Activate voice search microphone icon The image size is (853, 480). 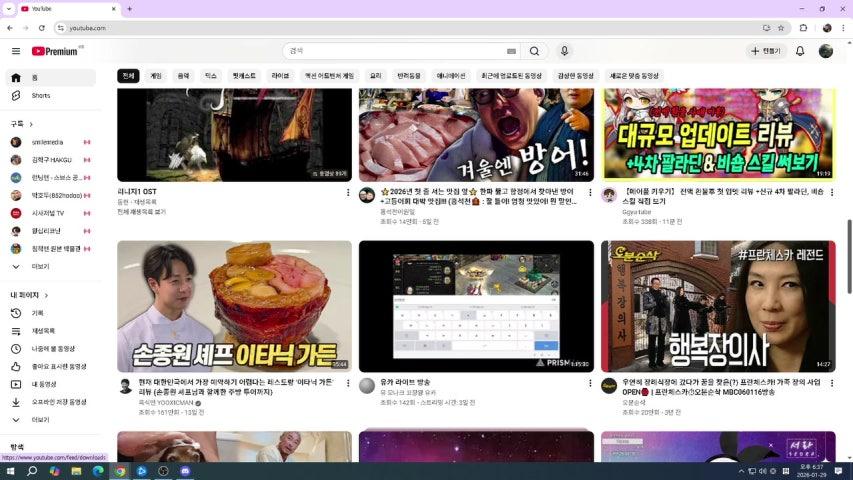coord(564,51)
